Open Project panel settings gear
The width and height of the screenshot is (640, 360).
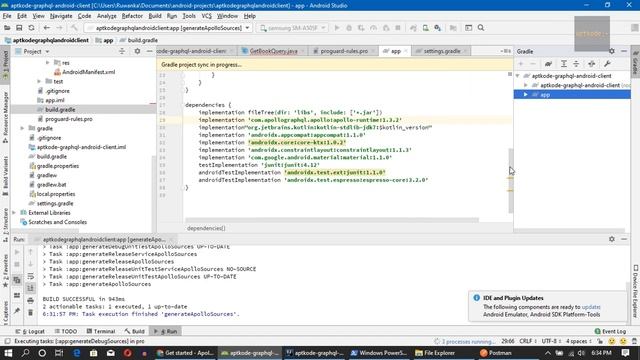coord(137,51)
